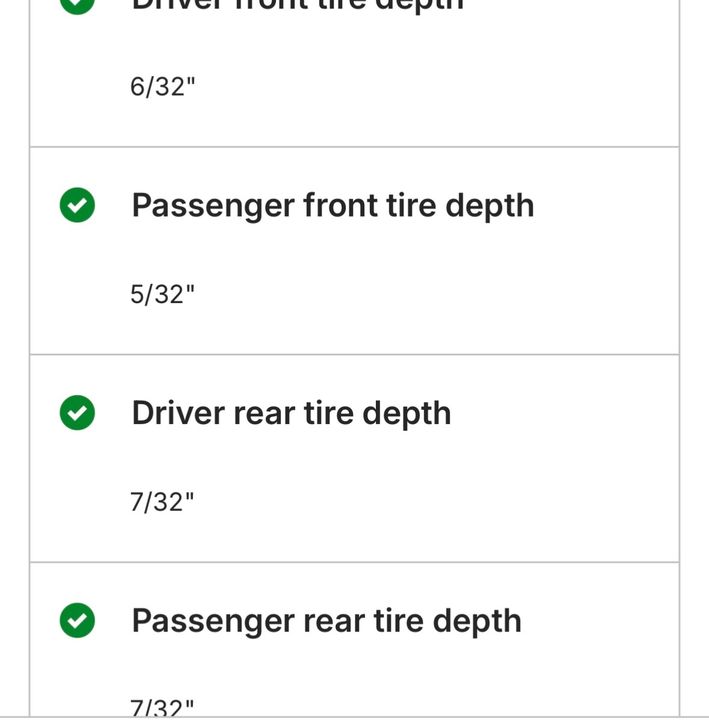Click the 6/32" measurement value
The width and height of the screenshot is (709, 720).
[163, 87]
